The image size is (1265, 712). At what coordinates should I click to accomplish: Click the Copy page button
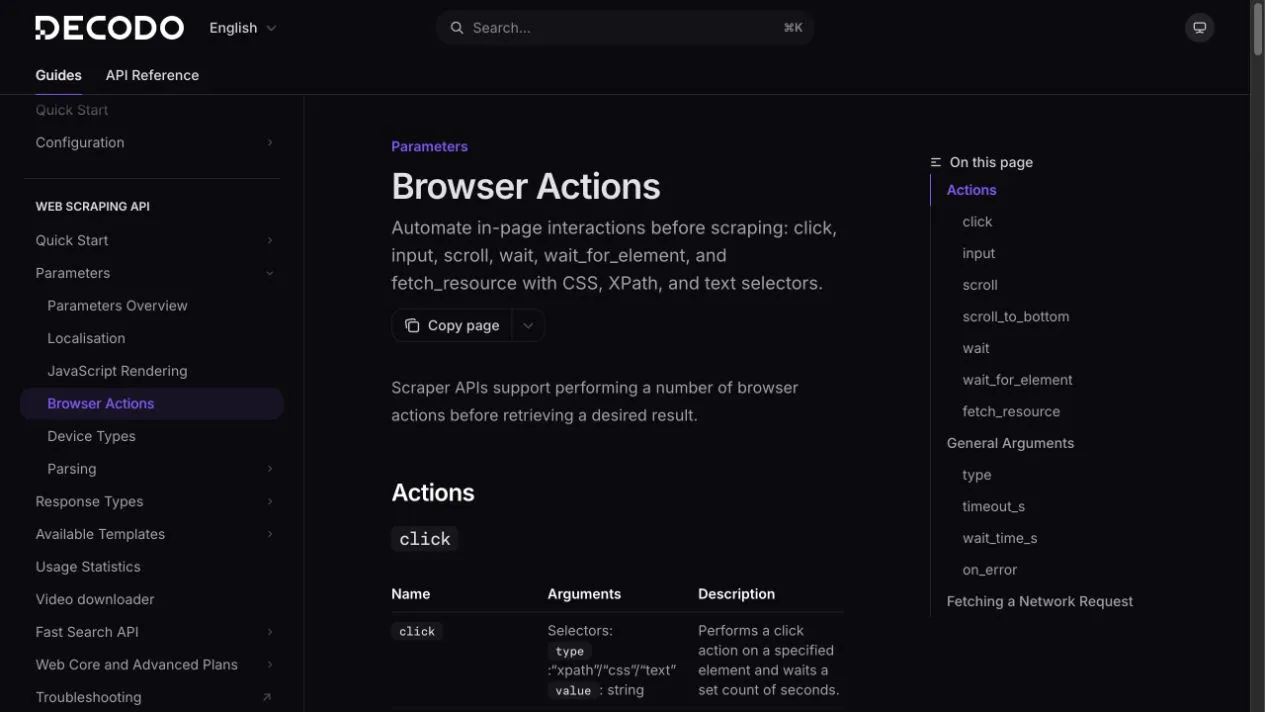pos(452,325)
